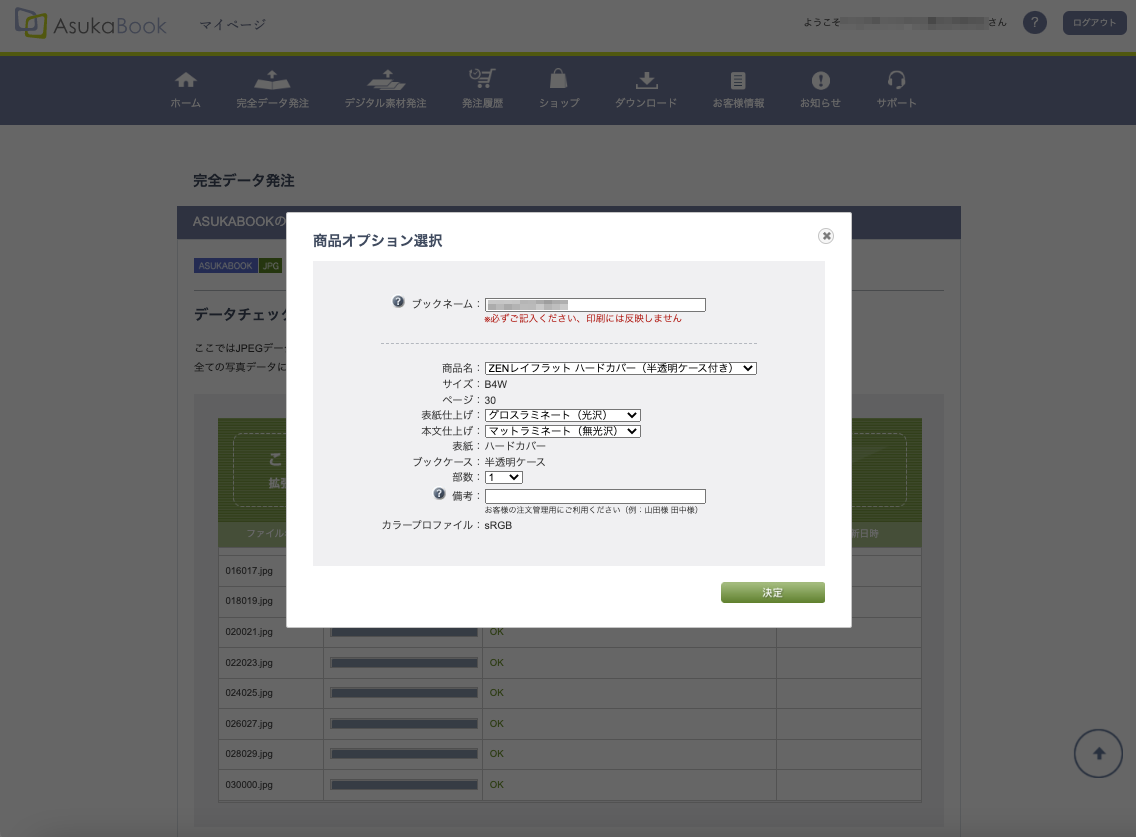Open サポート headset icon
Image resolution: width=1136 pixels, height=837 pixels.
[x=896, y=81]
